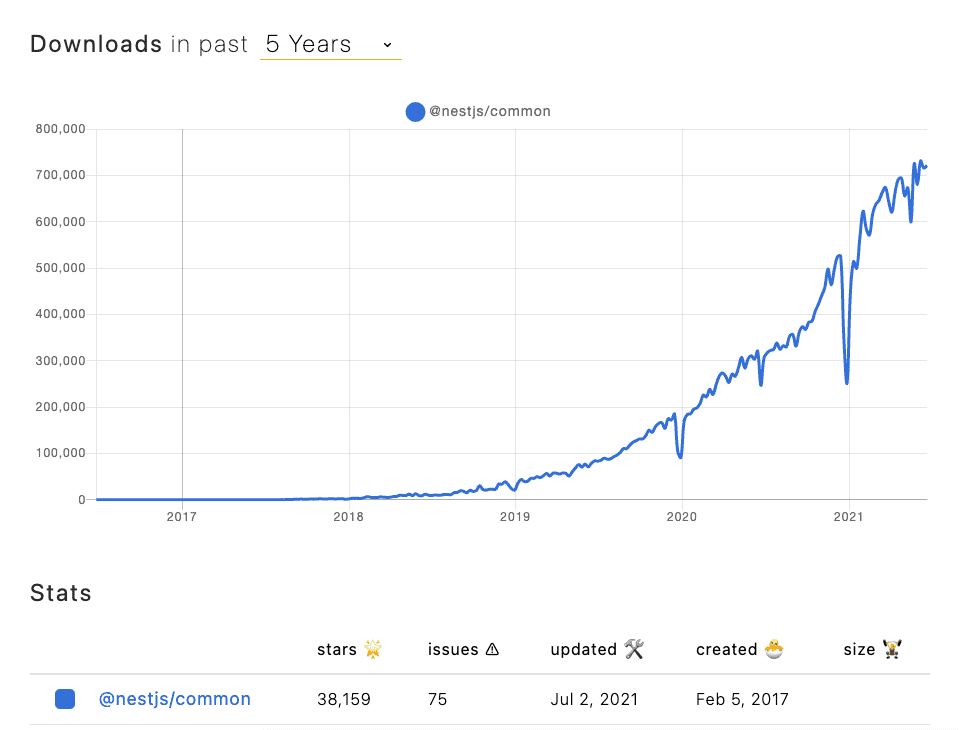Viewport: 959px width, 730px height.
Task: Click the 2017 label on the x-axis
Action: [182, 517]
